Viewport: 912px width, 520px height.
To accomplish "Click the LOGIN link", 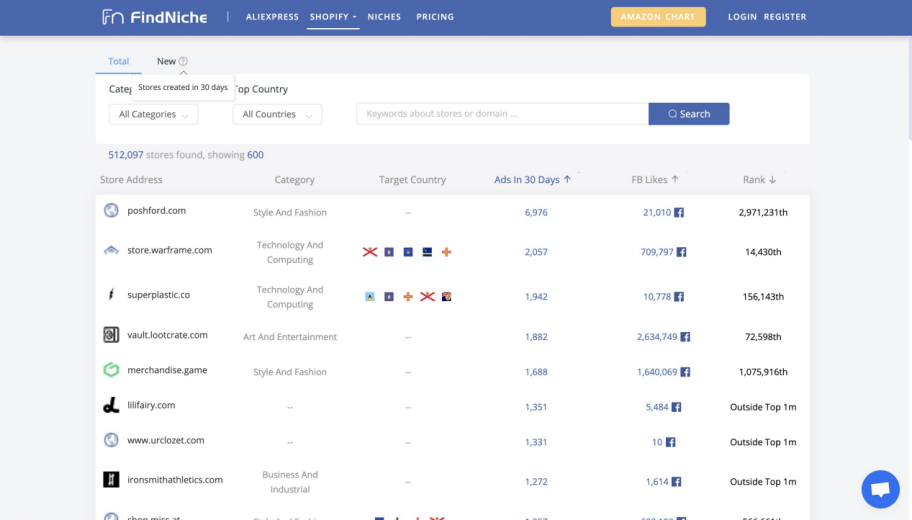I will [742, 17].
